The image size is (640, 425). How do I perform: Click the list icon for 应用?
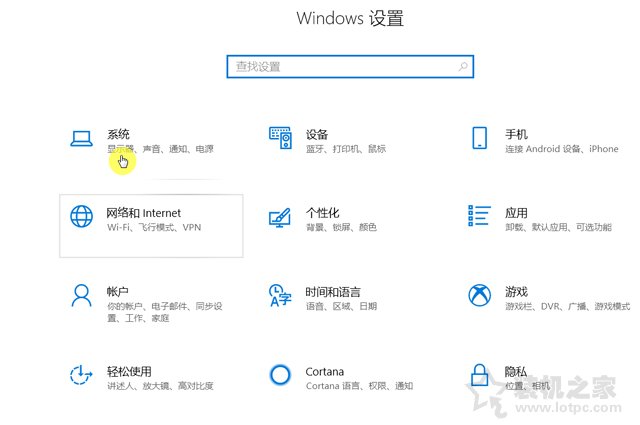[x=479, y=216]
